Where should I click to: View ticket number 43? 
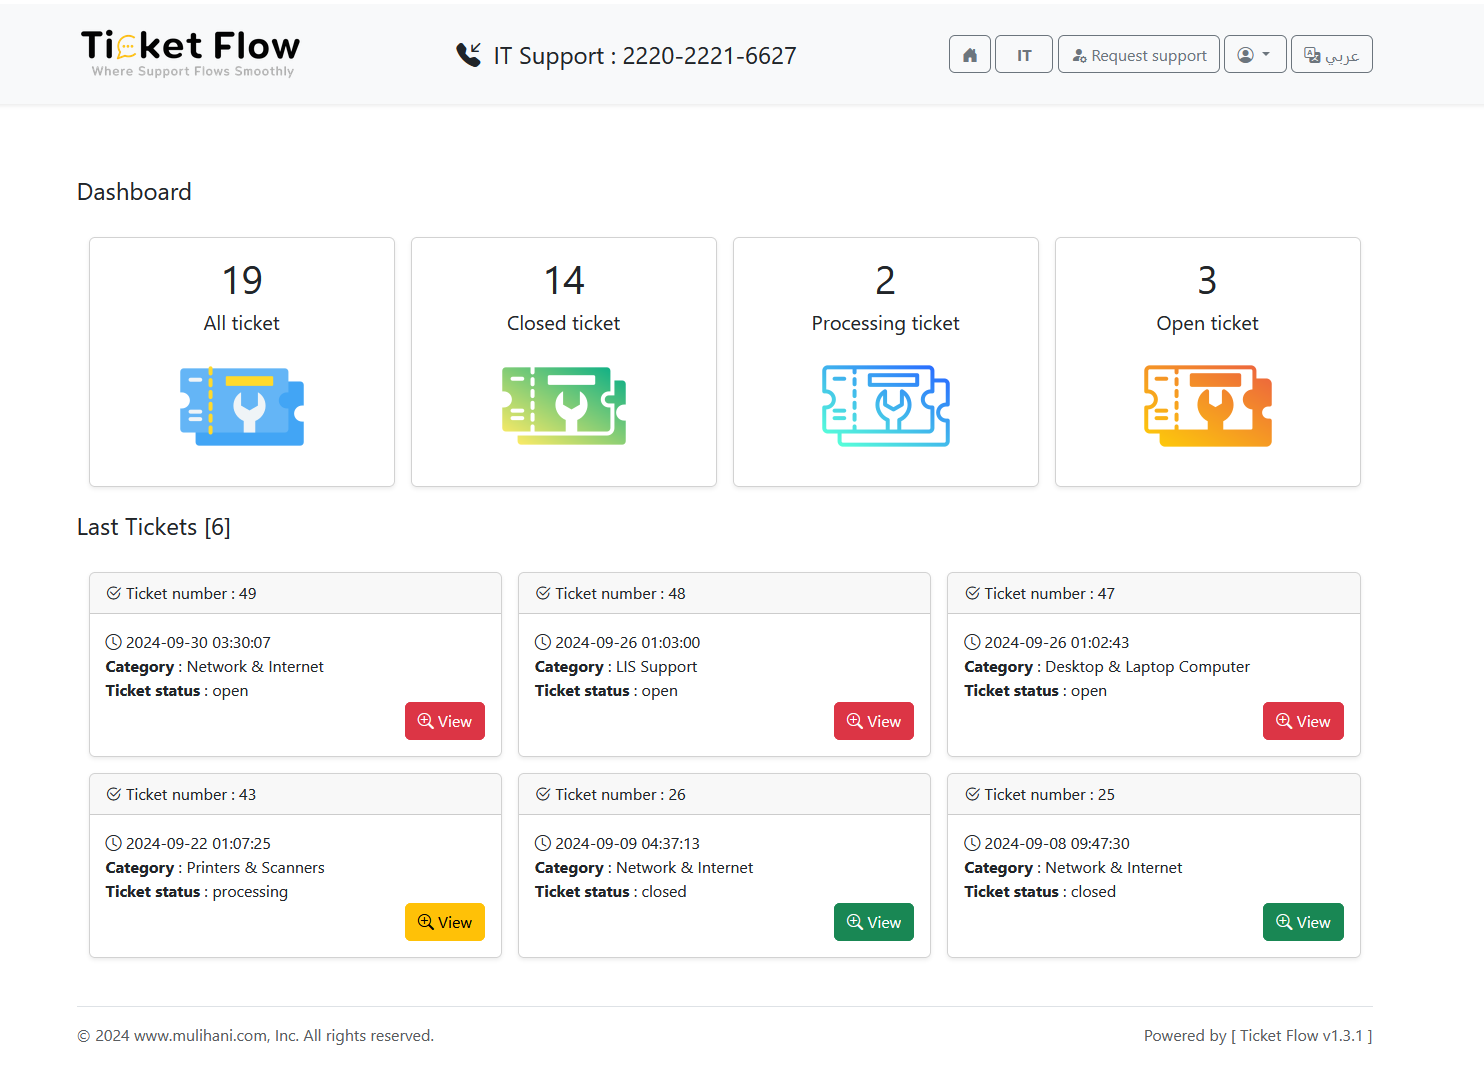445,922
